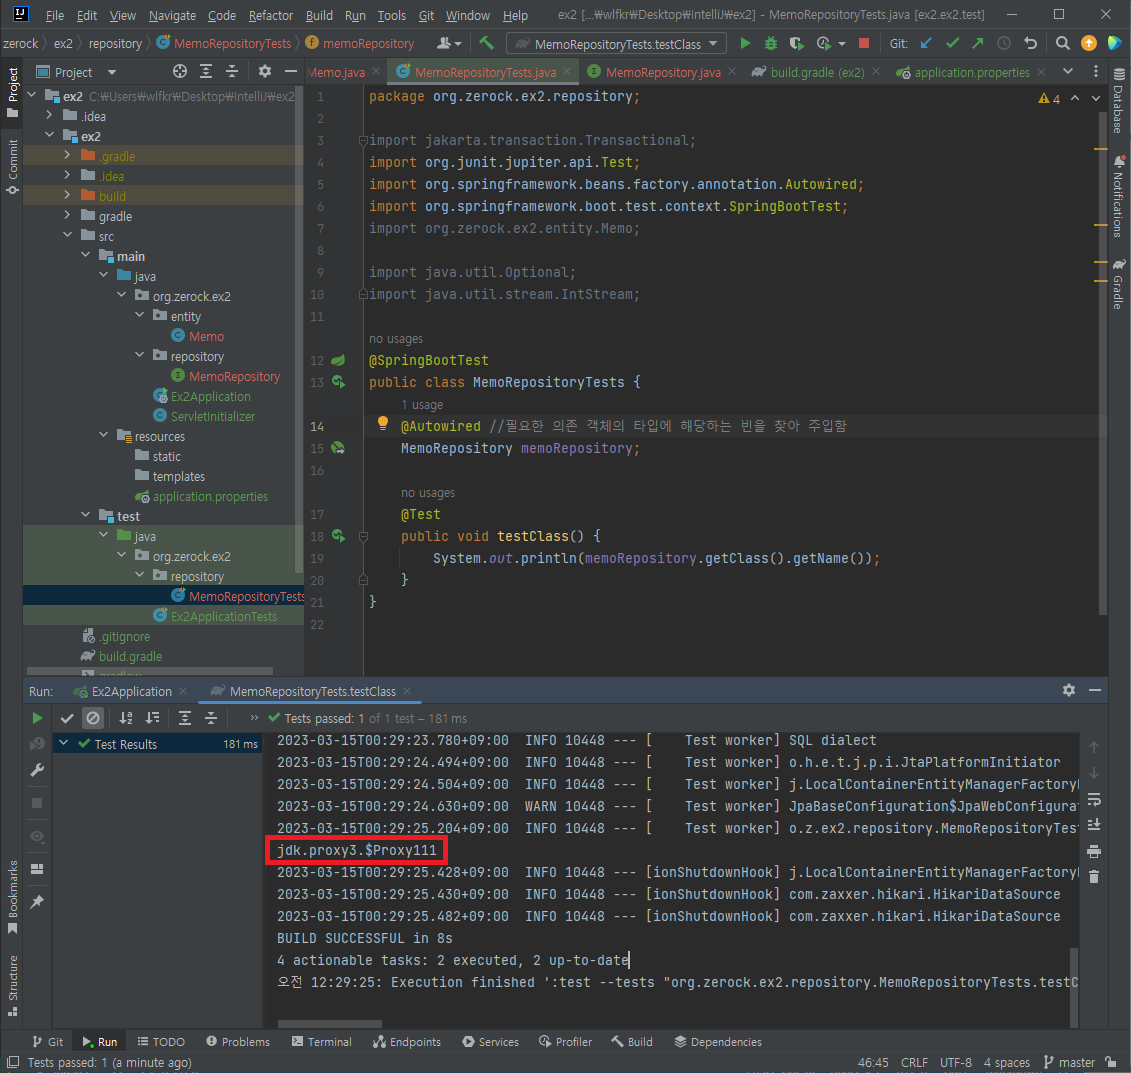Screen dimensions: 1131x1073
Task: Select Ex2ApplicationTests in project tree
Action: coord(224,616)
